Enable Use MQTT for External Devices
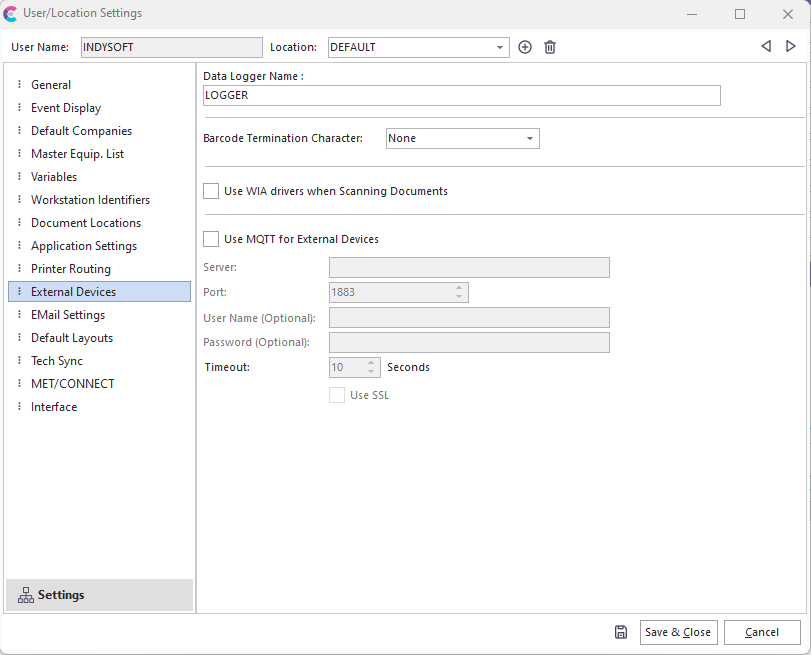The height and width of the screenshot is (655, 811). (211, 239)
